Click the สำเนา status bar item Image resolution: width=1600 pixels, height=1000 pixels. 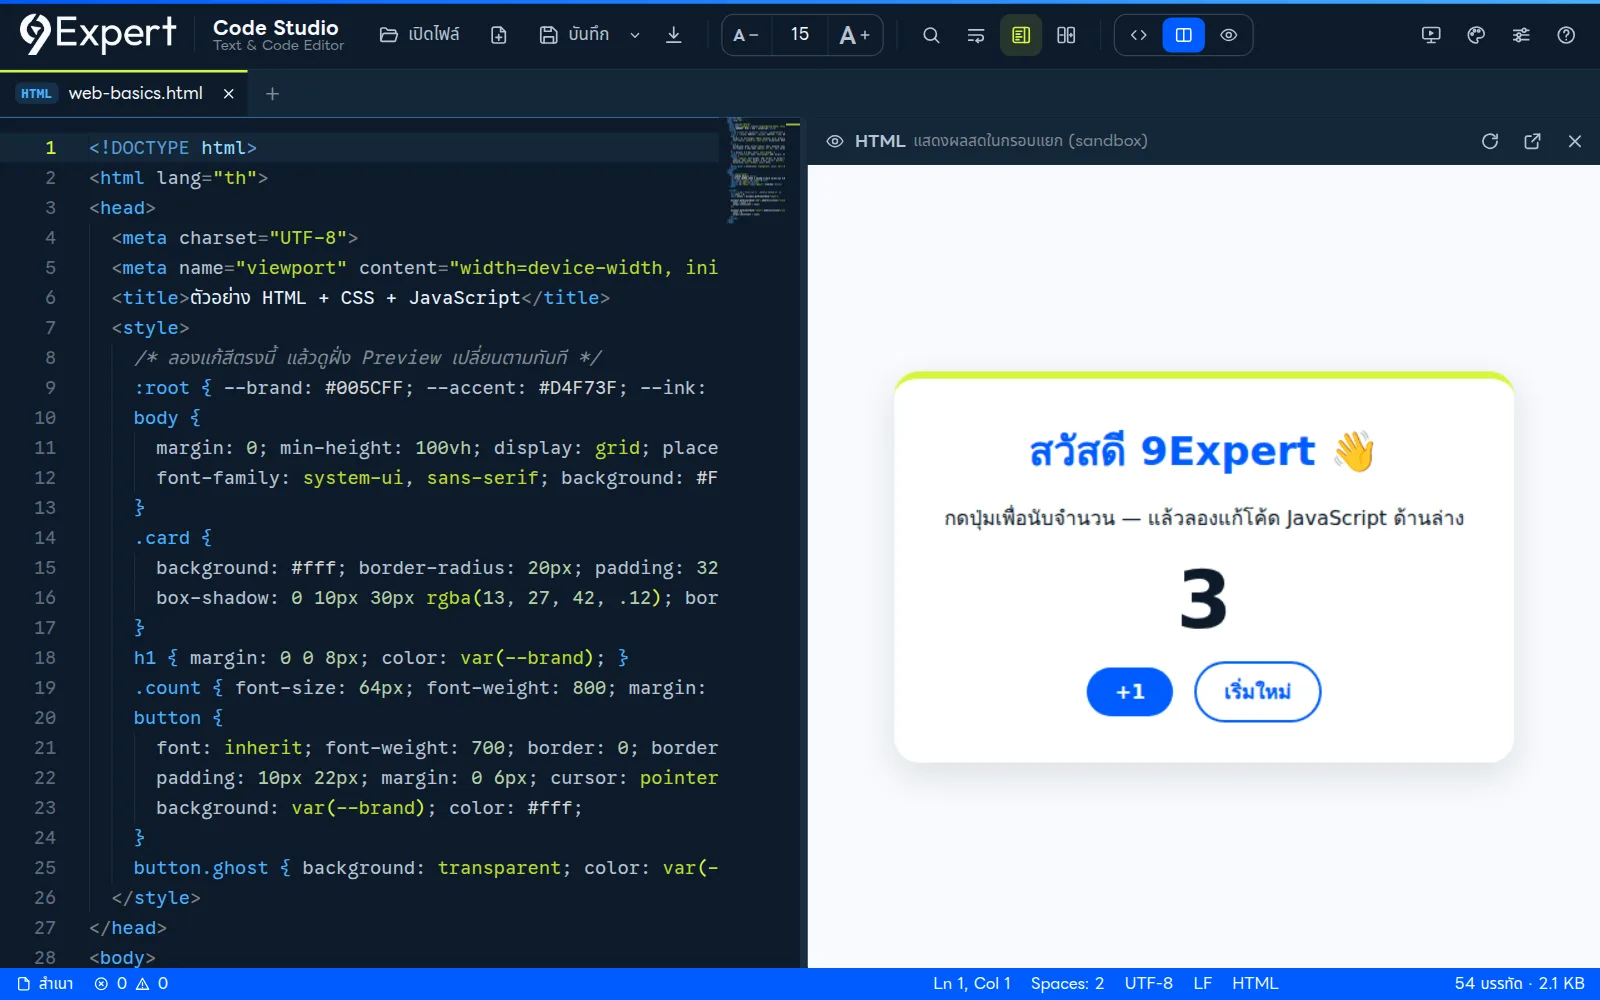46,984
